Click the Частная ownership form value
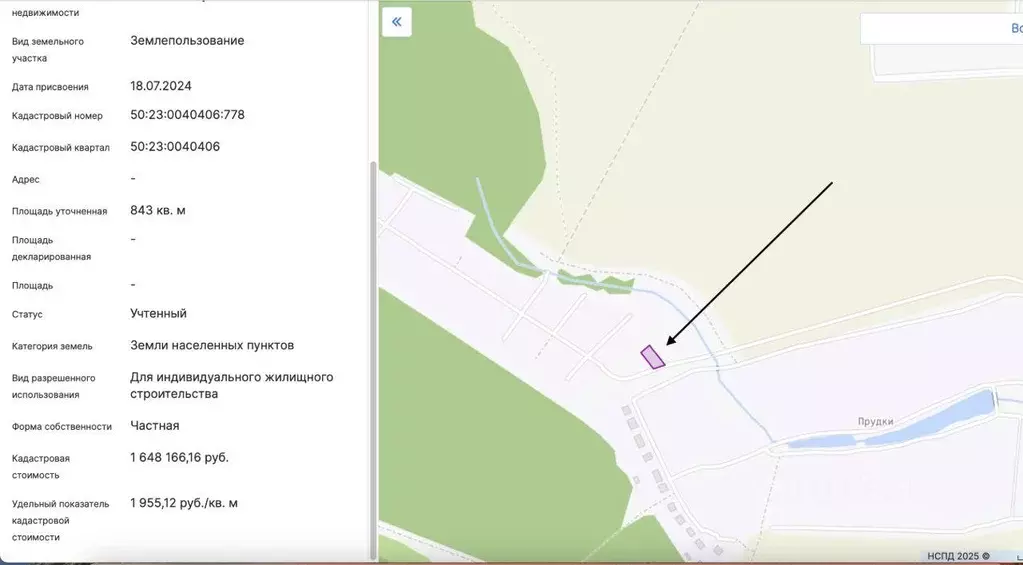 [x=155, y=425]
